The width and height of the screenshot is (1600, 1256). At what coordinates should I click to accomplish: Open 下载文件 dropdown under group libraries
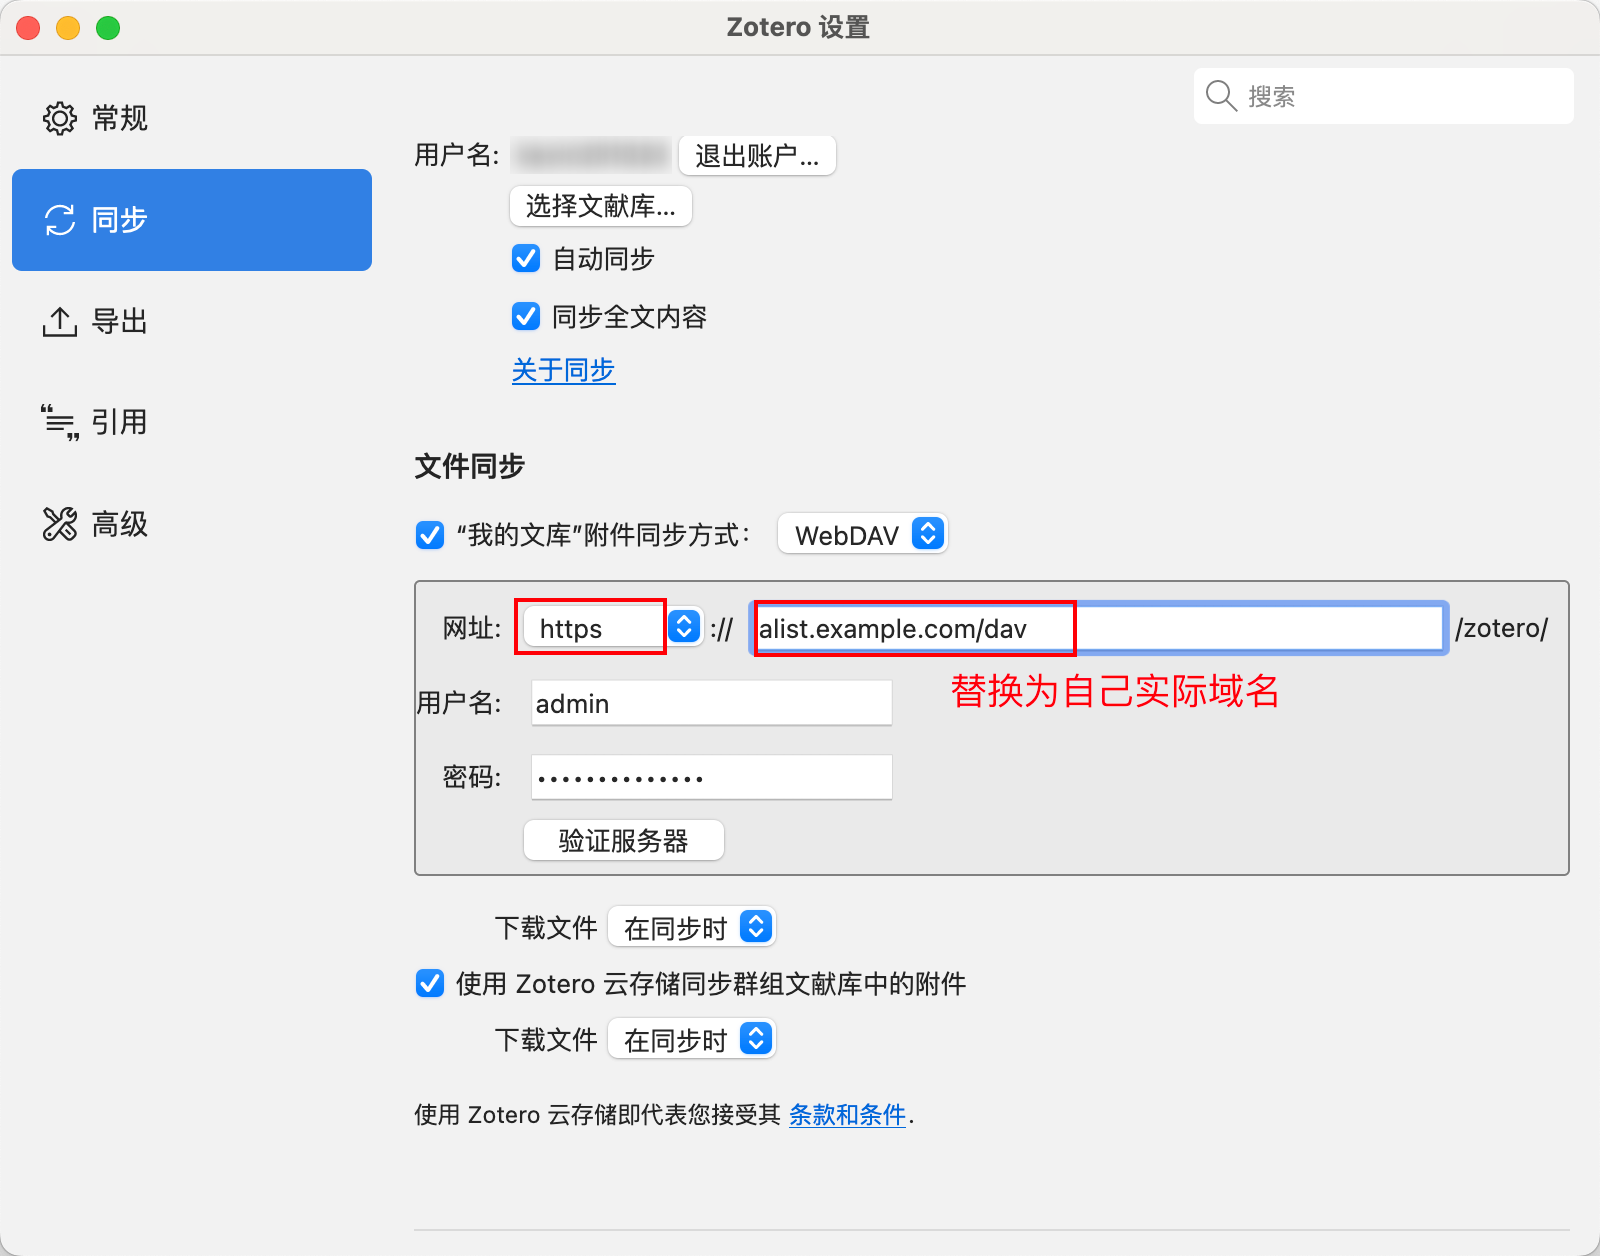[692, 1040]
